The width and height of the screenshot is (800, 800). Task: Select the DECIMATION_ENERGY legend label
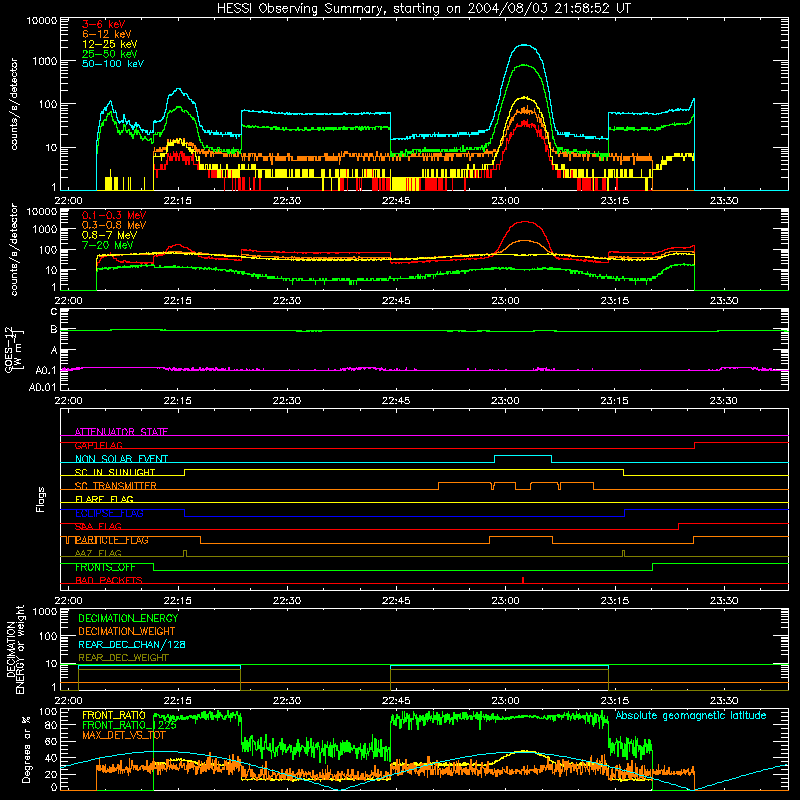click(128, 618)
